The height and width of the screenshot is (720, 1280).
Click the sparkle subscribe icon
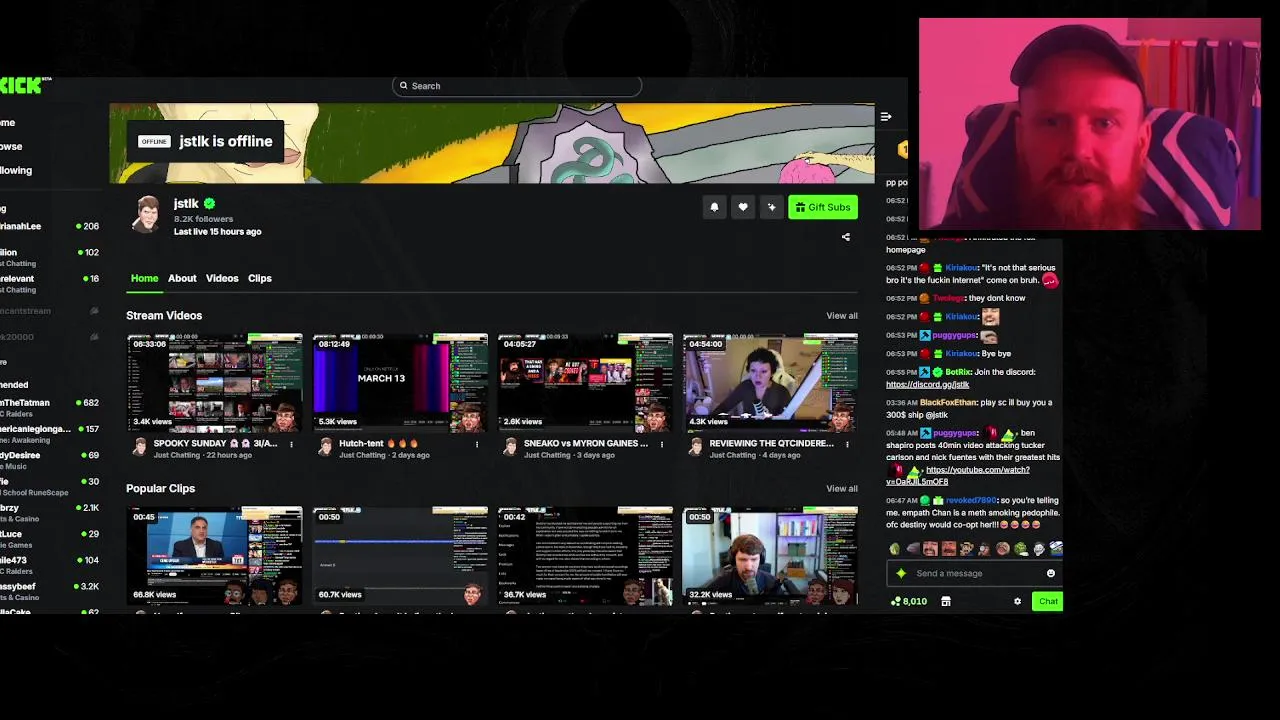coord(771,207)
